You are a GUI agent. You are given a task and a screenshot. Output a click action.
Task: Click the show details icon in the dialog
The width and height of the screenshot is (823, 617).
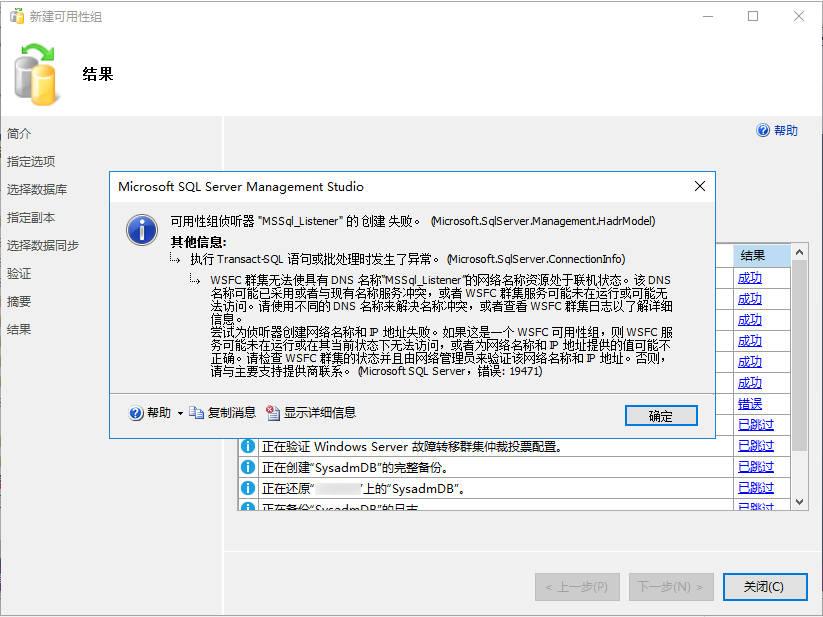273,413
